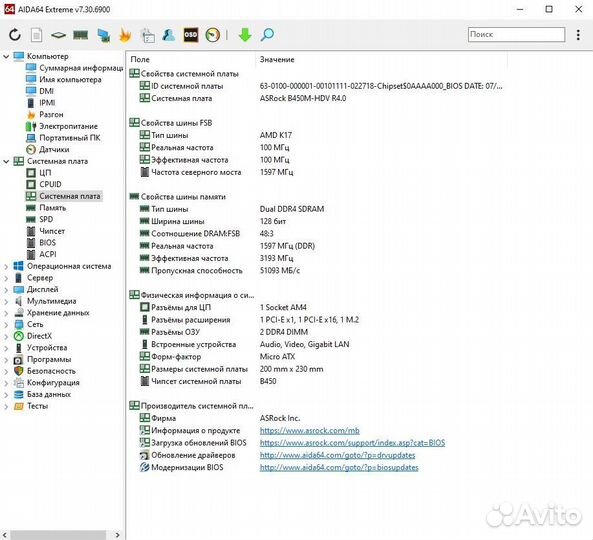Collapse the Системная плата tree node
Screen dimensions: 593x540
point(6,161)
